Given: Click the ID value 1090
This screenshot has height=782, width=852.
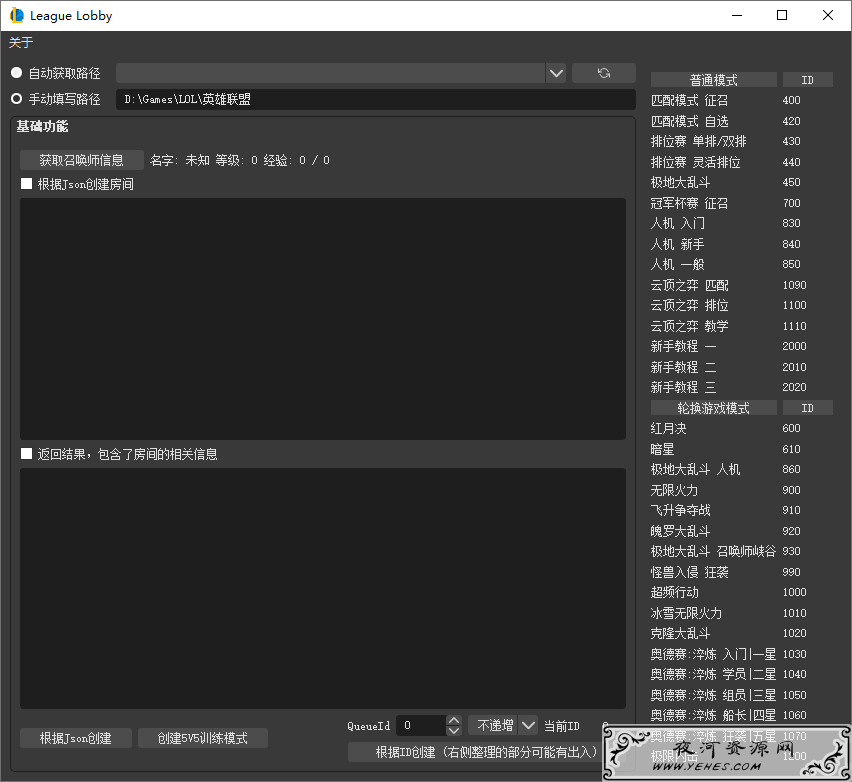Looking at the screenshot, I should tap(794, 285).
